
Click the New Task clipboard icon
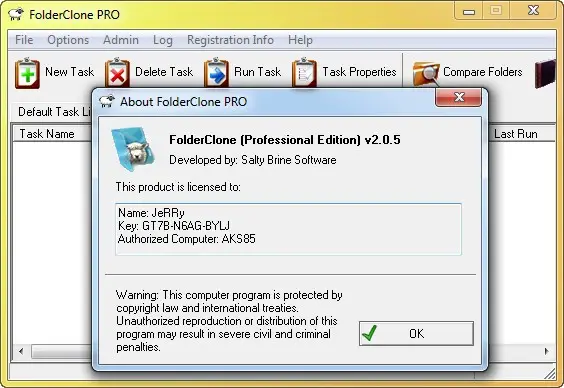[27, 73]
